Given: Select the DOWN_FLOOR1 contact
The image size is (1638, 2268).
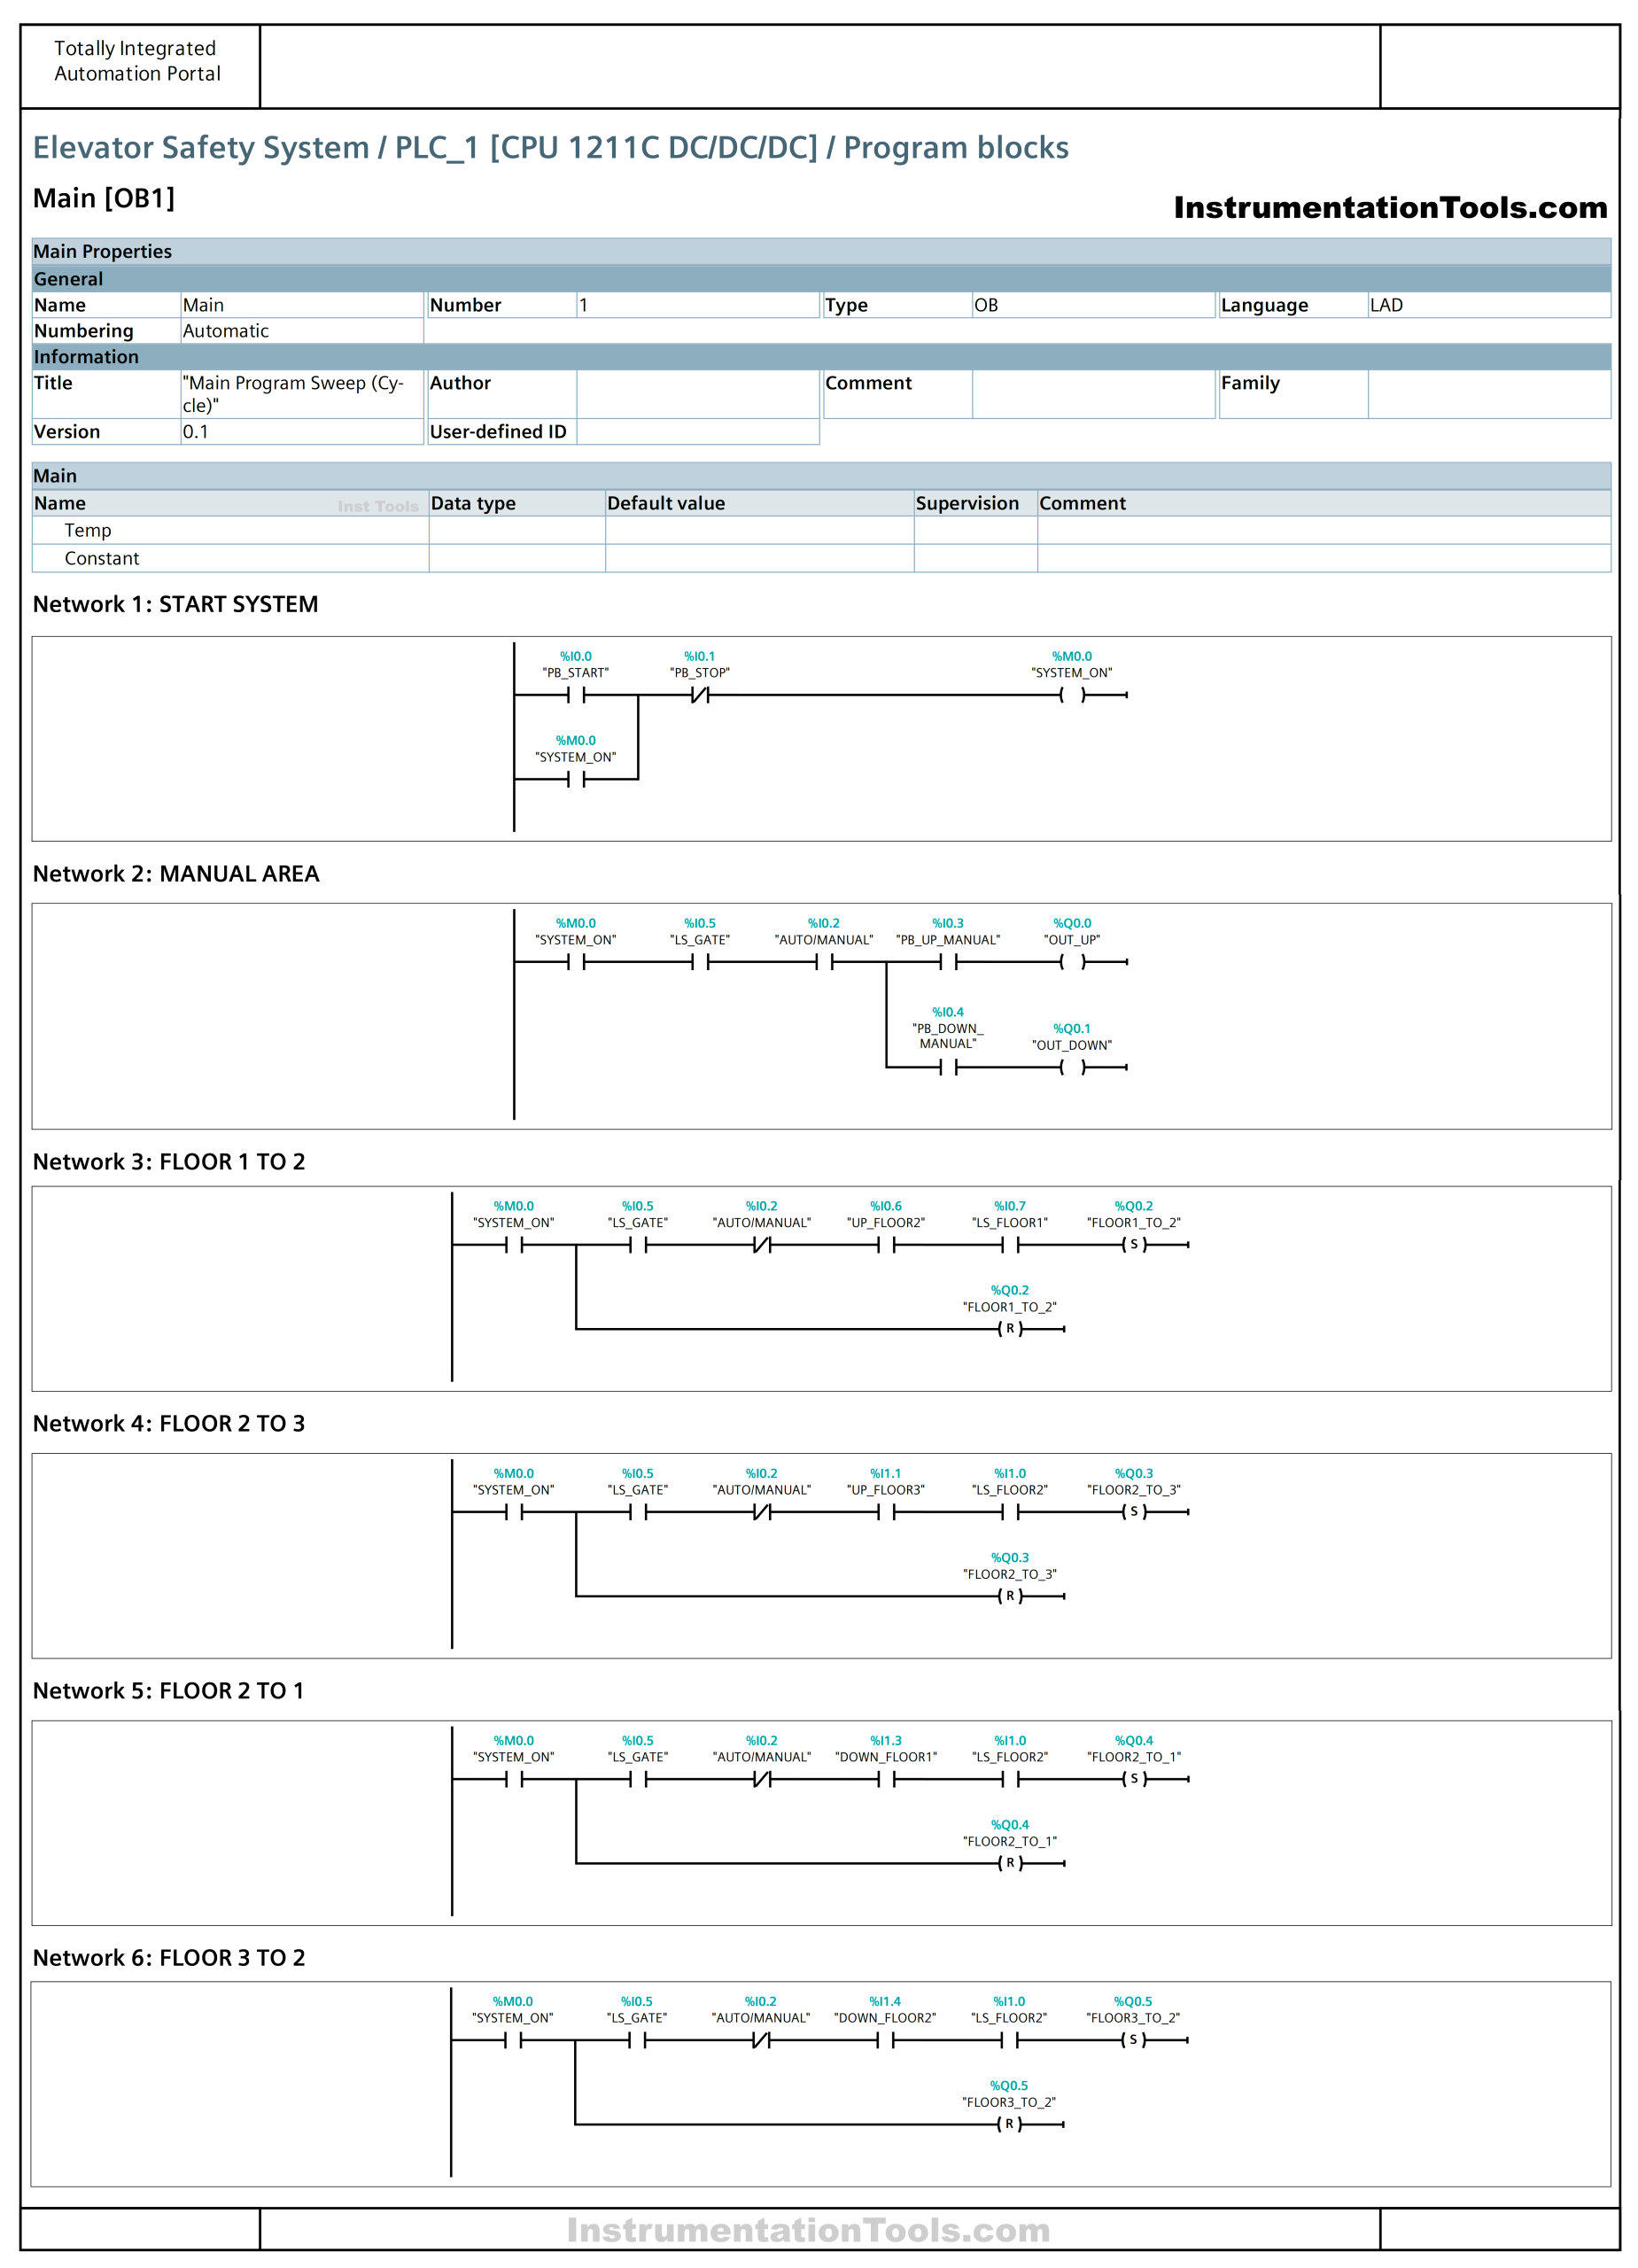Looking at the screenshot, I should [886, 1778].
